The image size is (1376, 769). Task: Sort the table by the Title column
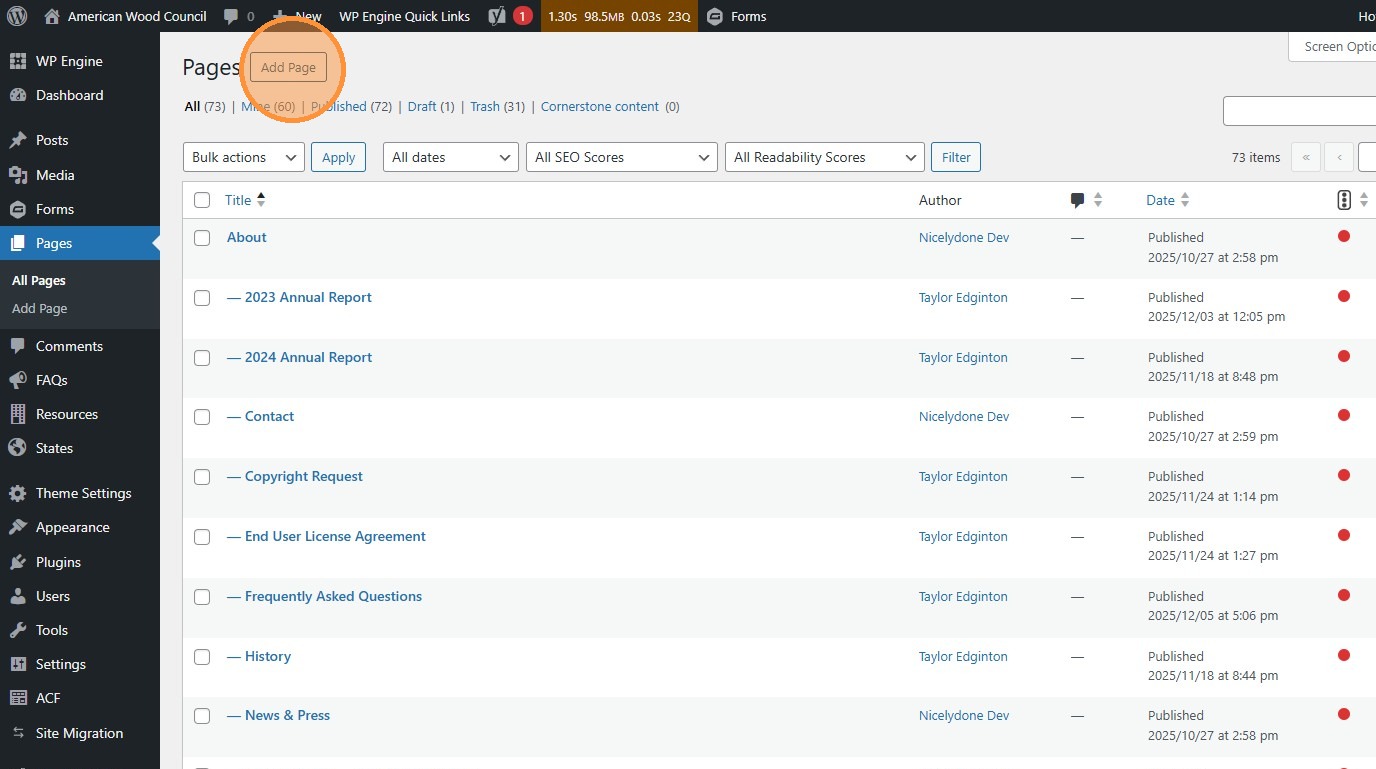pos(245,200)
